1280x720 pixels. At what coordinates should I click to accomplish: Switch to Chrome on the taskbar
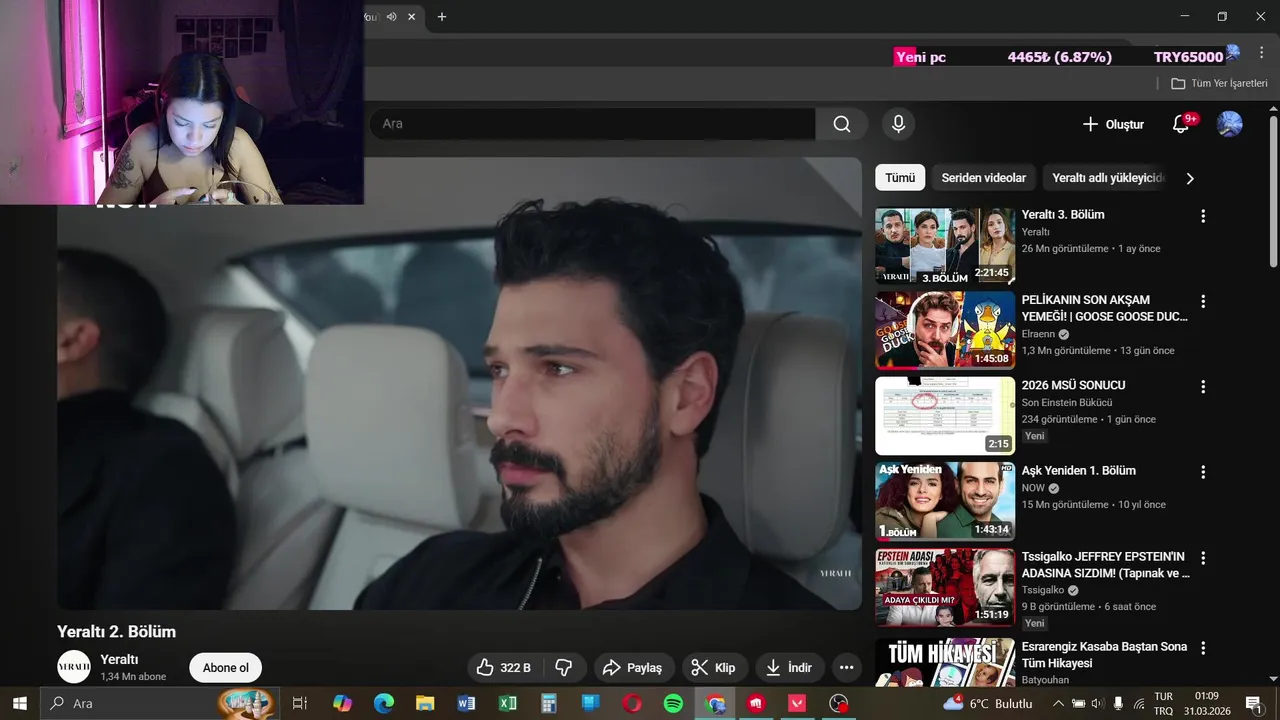click(x=715, y=703)
